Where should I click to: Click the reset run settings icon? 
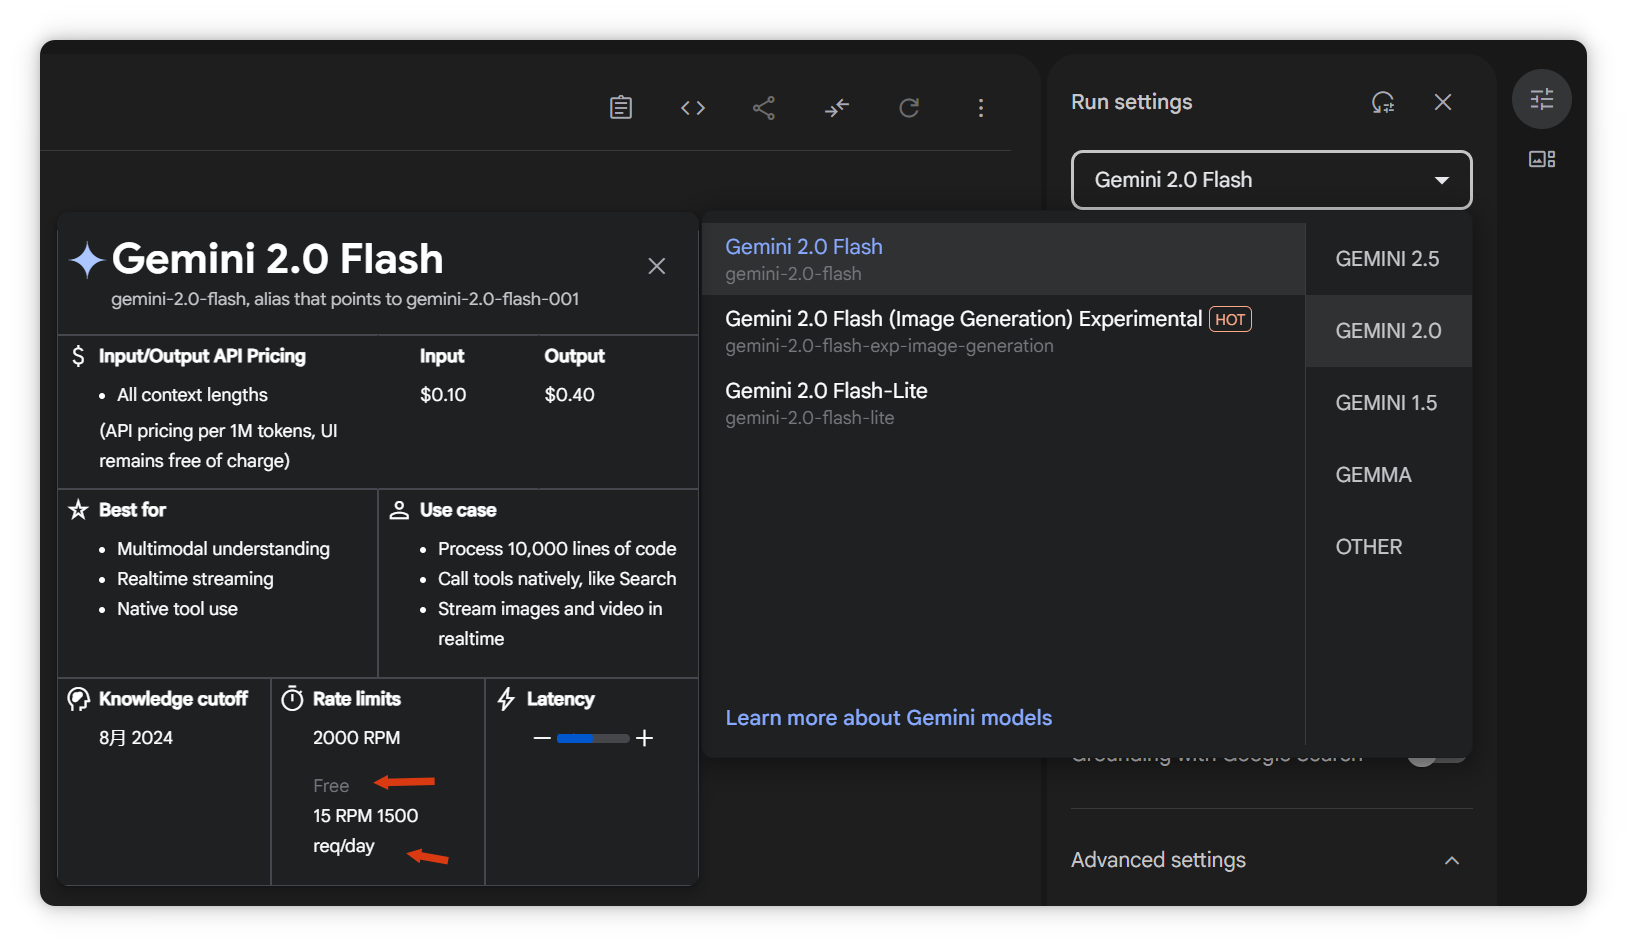pos(1383,102)
